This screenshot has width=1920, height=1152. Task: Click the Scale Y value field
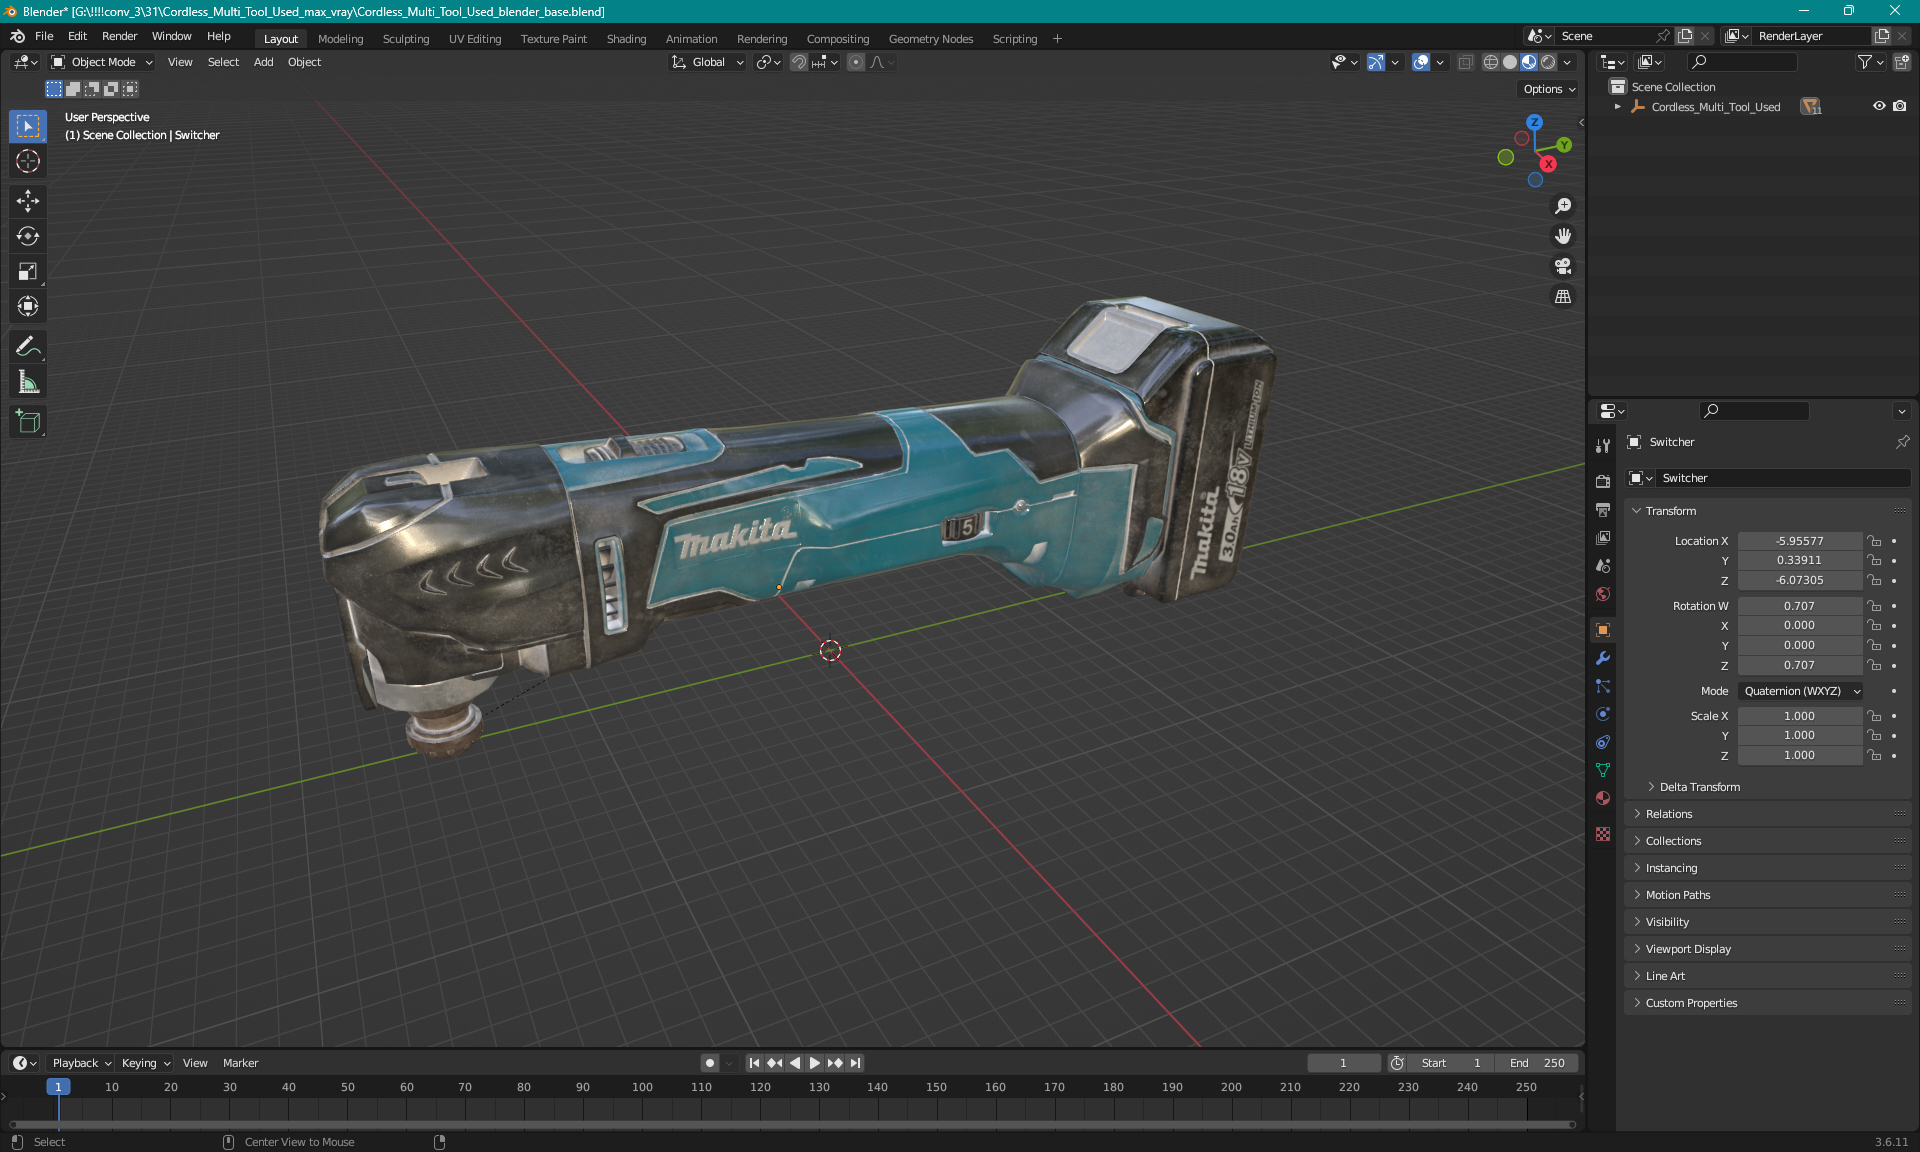pos(1799,735)
